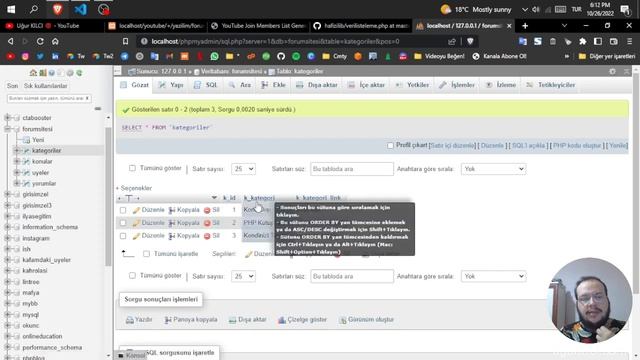This screenshot has height=360, width=640.
Task: Sort by k_id column header
Action: (x=229, y=198)
